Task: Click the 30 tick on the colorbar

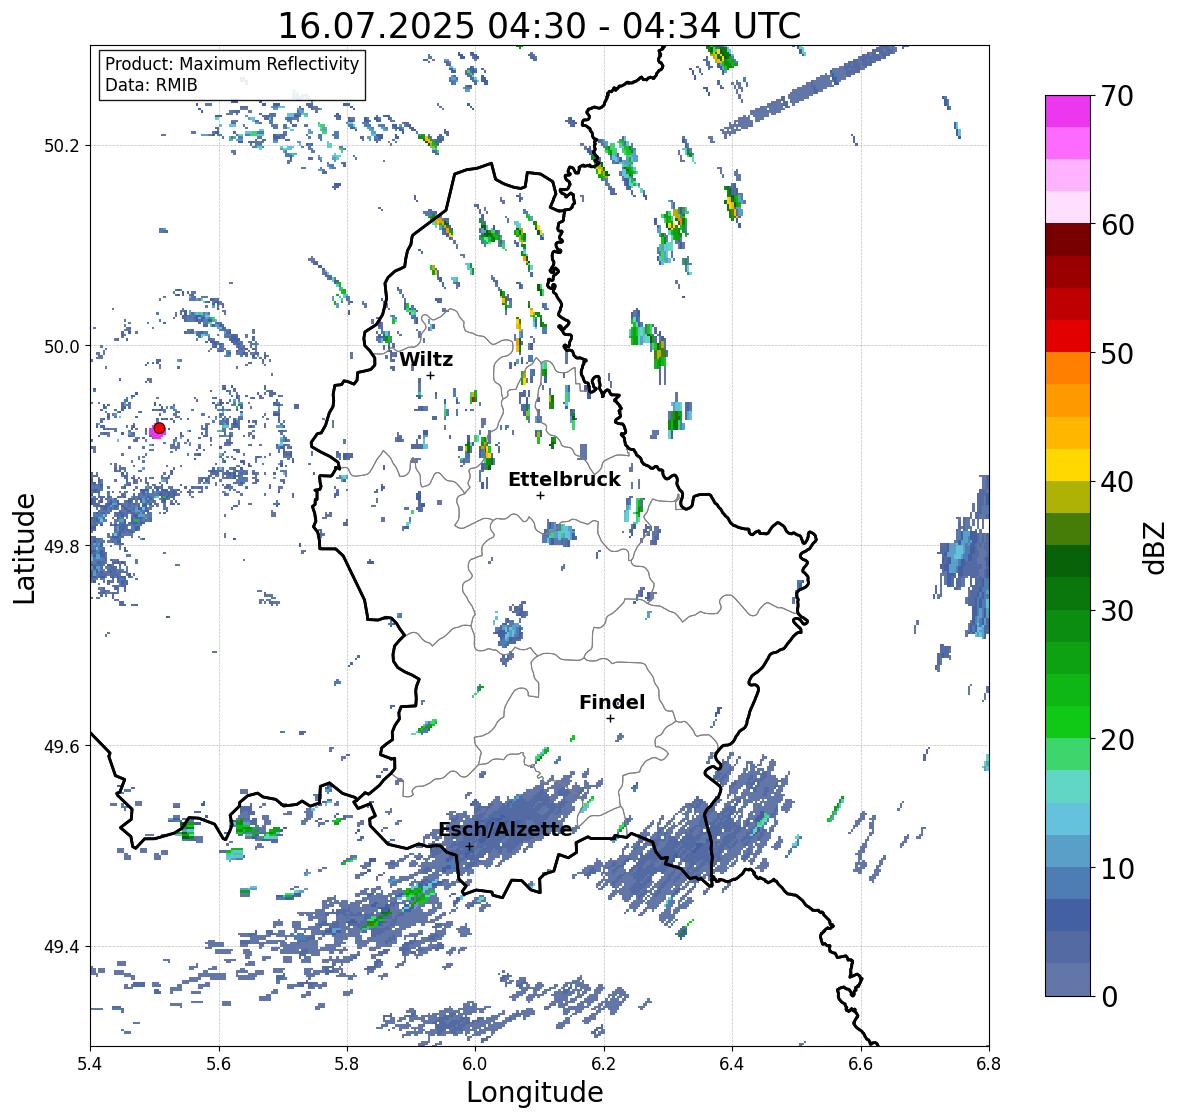Action: (1117, 611)
